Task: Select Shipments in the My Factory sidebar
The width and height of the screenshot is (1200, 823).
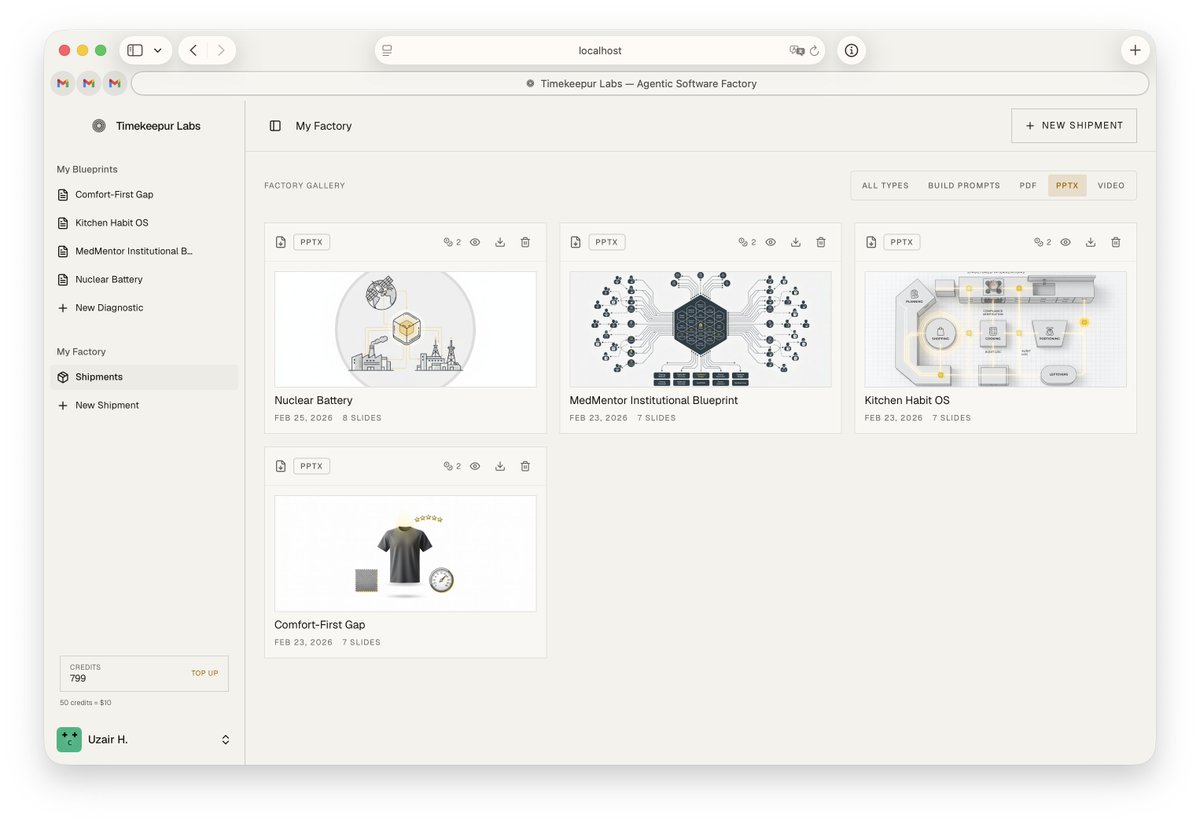Action: (100, 377)
